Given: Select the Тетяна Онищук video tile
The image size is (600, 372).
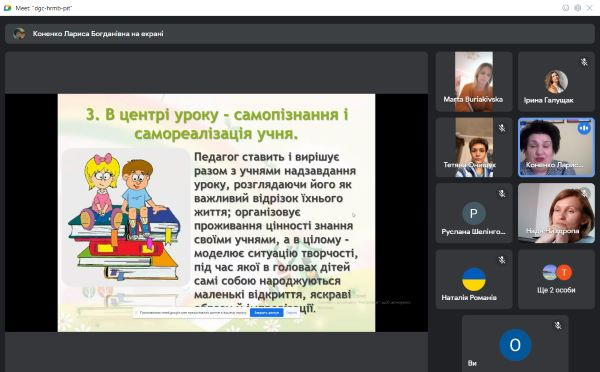Looking at the screenshot, I should (474, 147).
